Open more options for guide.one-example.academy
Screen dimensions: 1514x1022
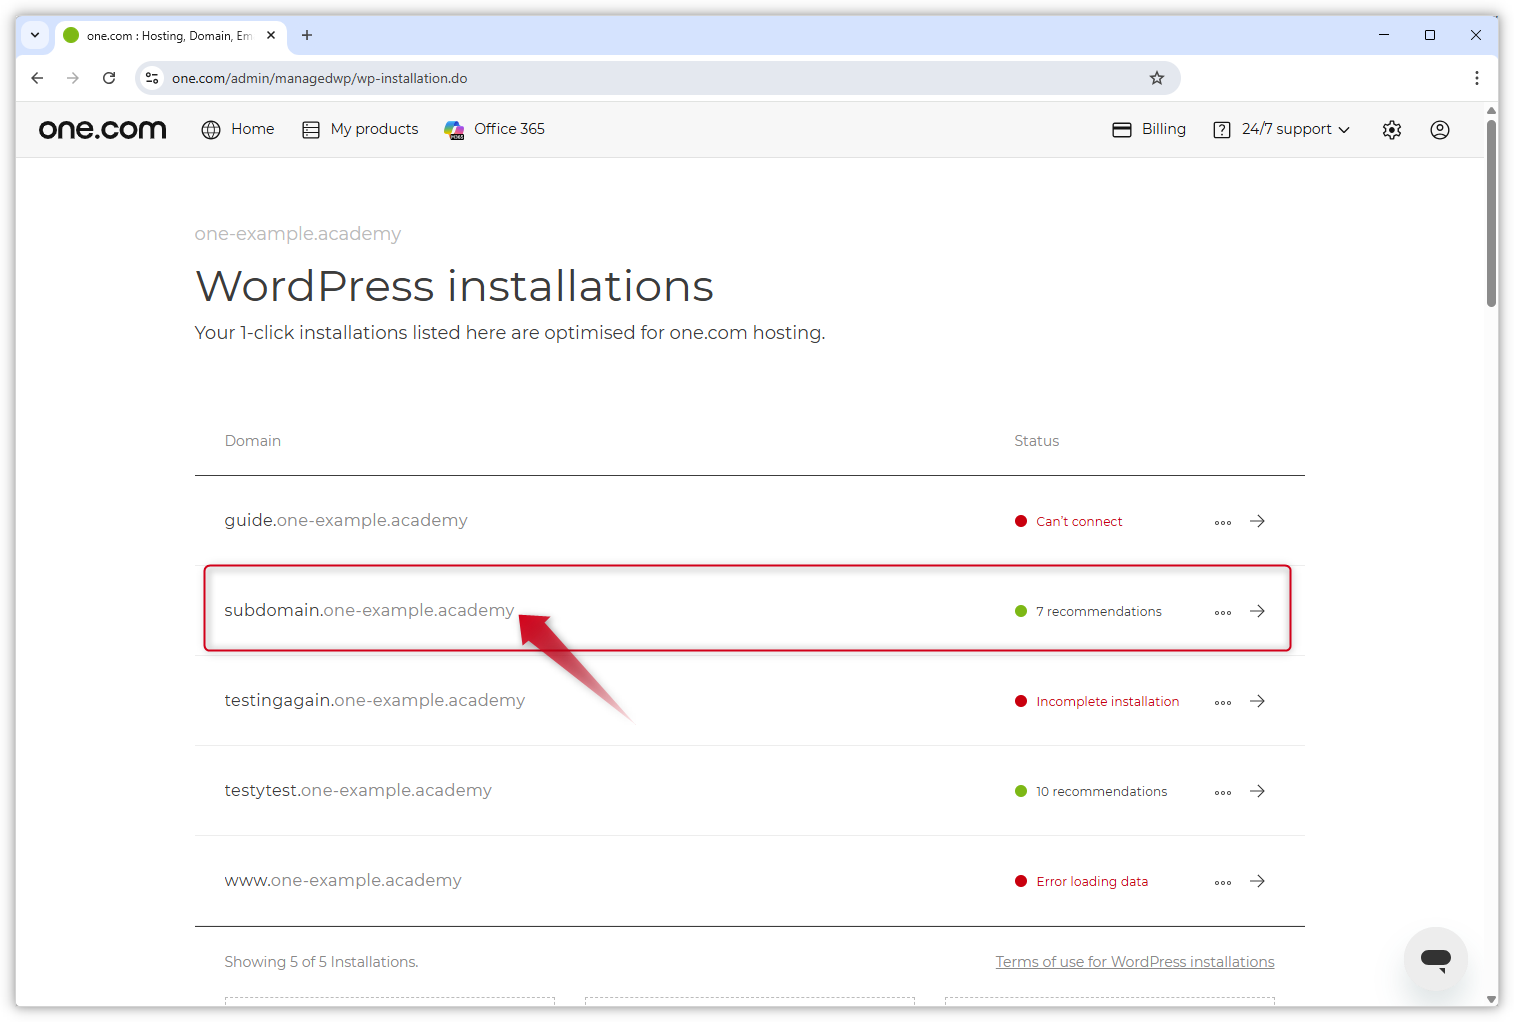coord(1223,522)
